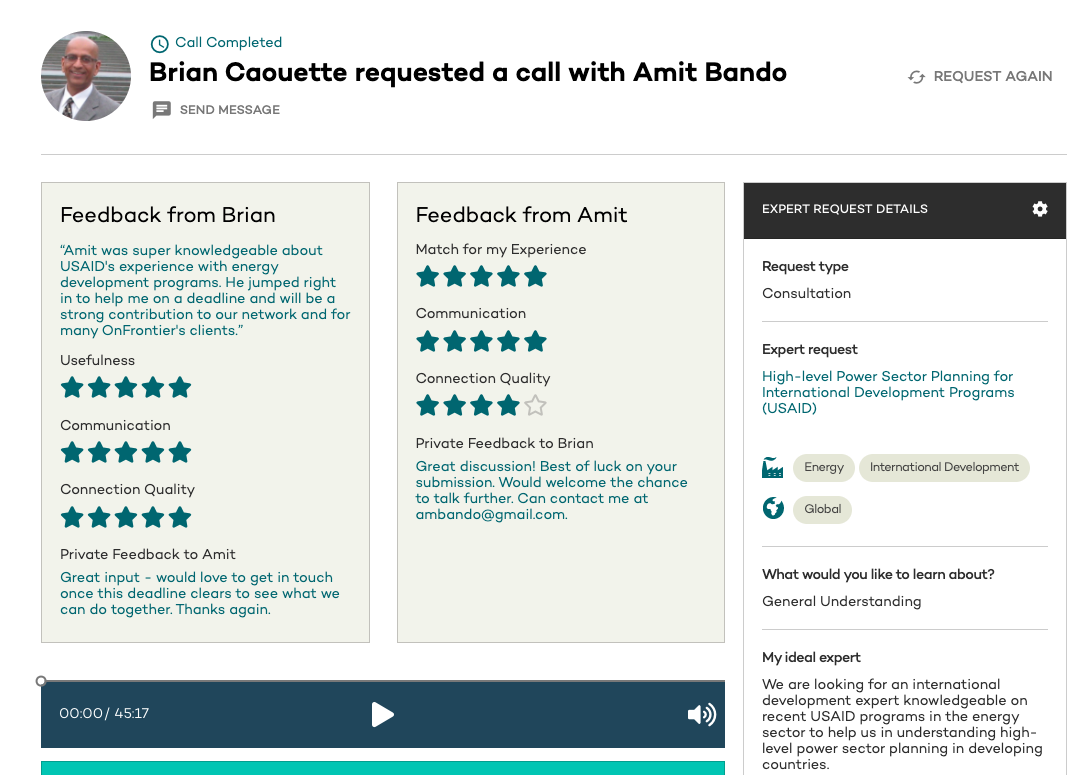Click the empty fifth Connection Quality star
Screen dimensions: 1080x775
tap(535, 406)
